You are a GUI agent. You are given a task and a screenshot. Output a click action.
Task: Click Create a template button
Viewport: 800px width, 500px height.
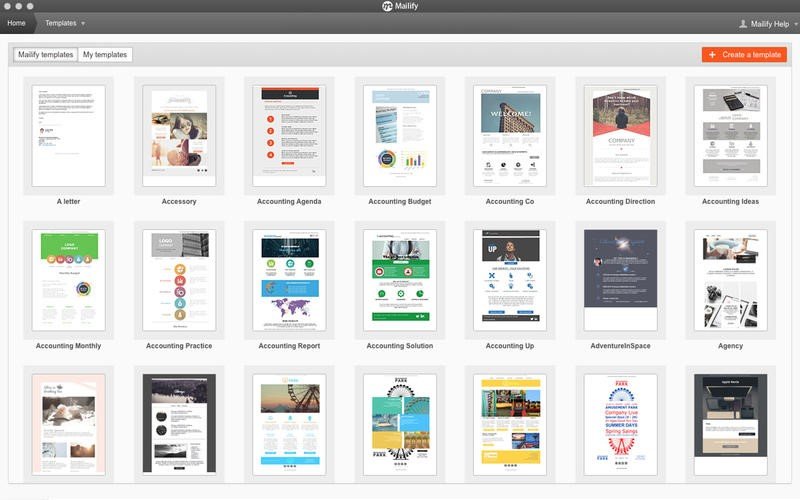click(x=744, y=55)
